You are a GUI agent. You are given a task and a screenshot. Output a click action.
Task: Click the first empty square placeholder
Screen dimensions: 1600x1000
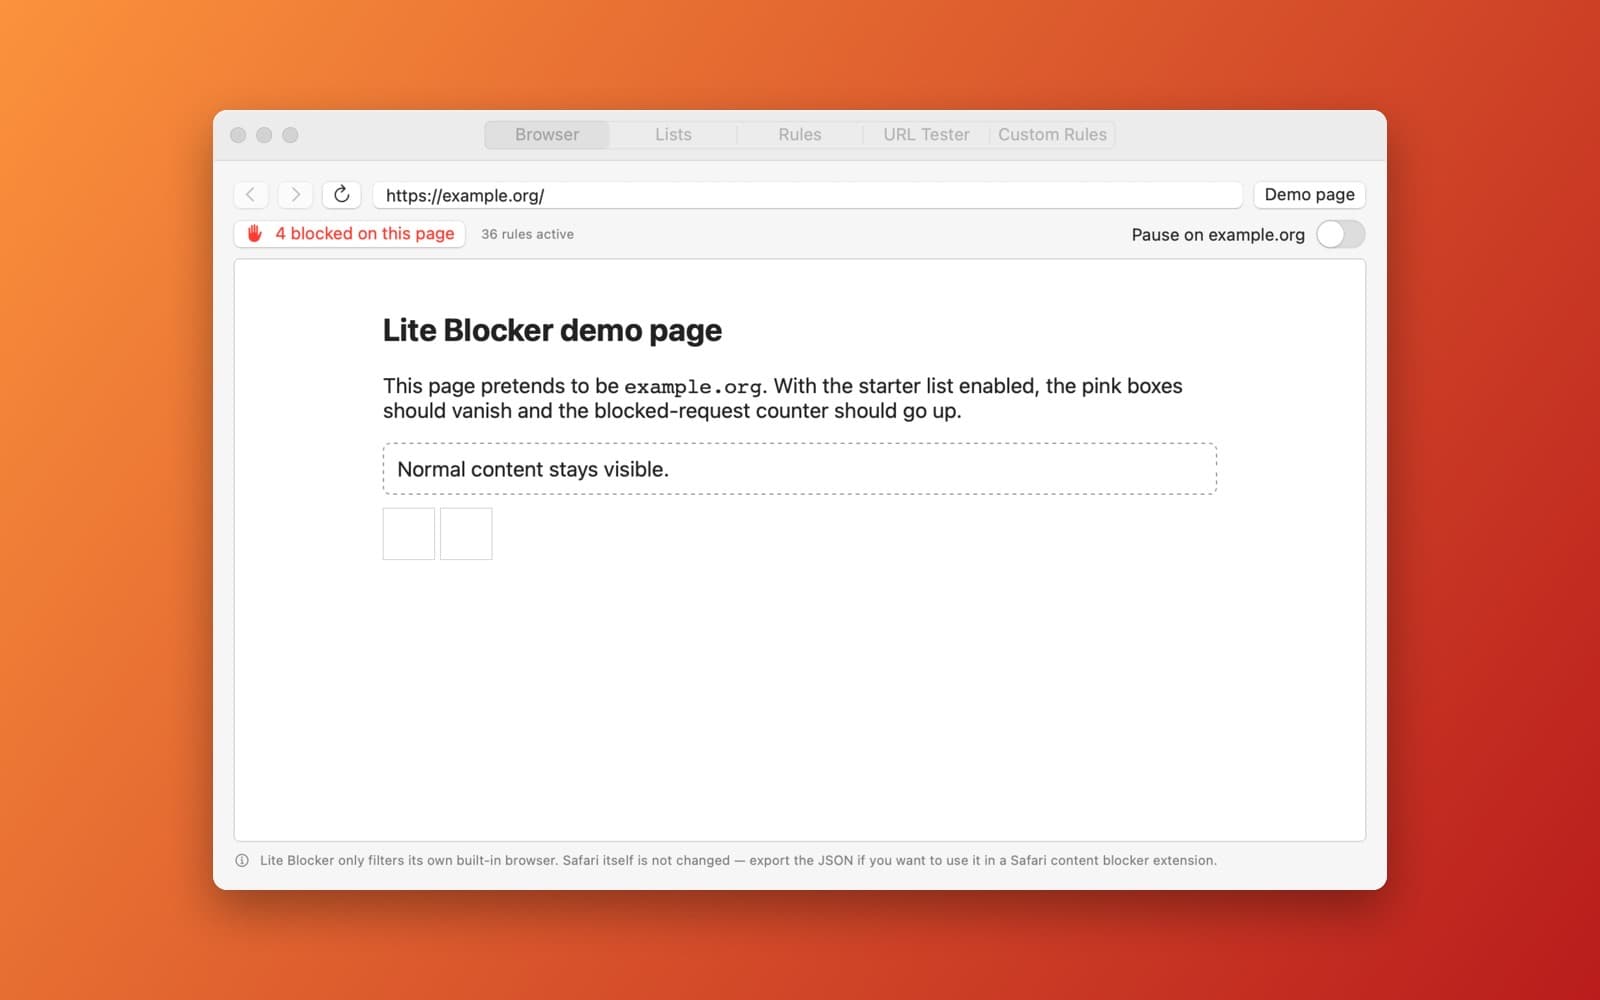pyautogui.click(x=409, y=533)
